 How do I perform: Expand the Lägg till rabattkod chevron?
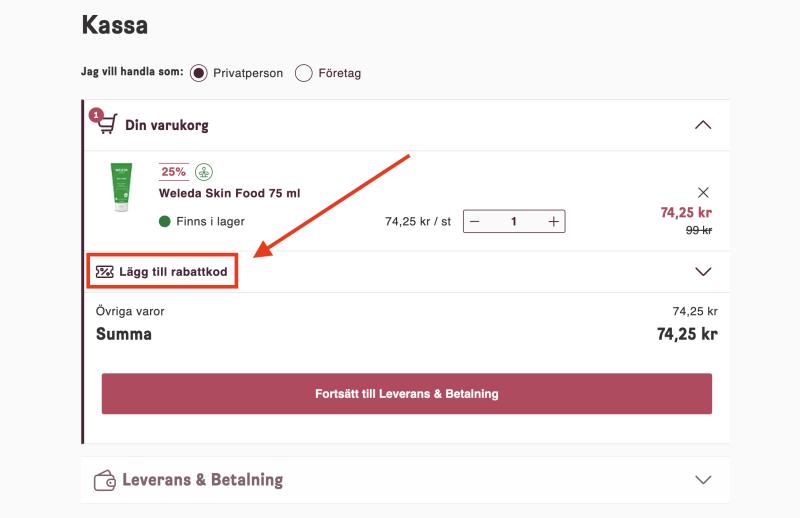(x=703, y=272)
